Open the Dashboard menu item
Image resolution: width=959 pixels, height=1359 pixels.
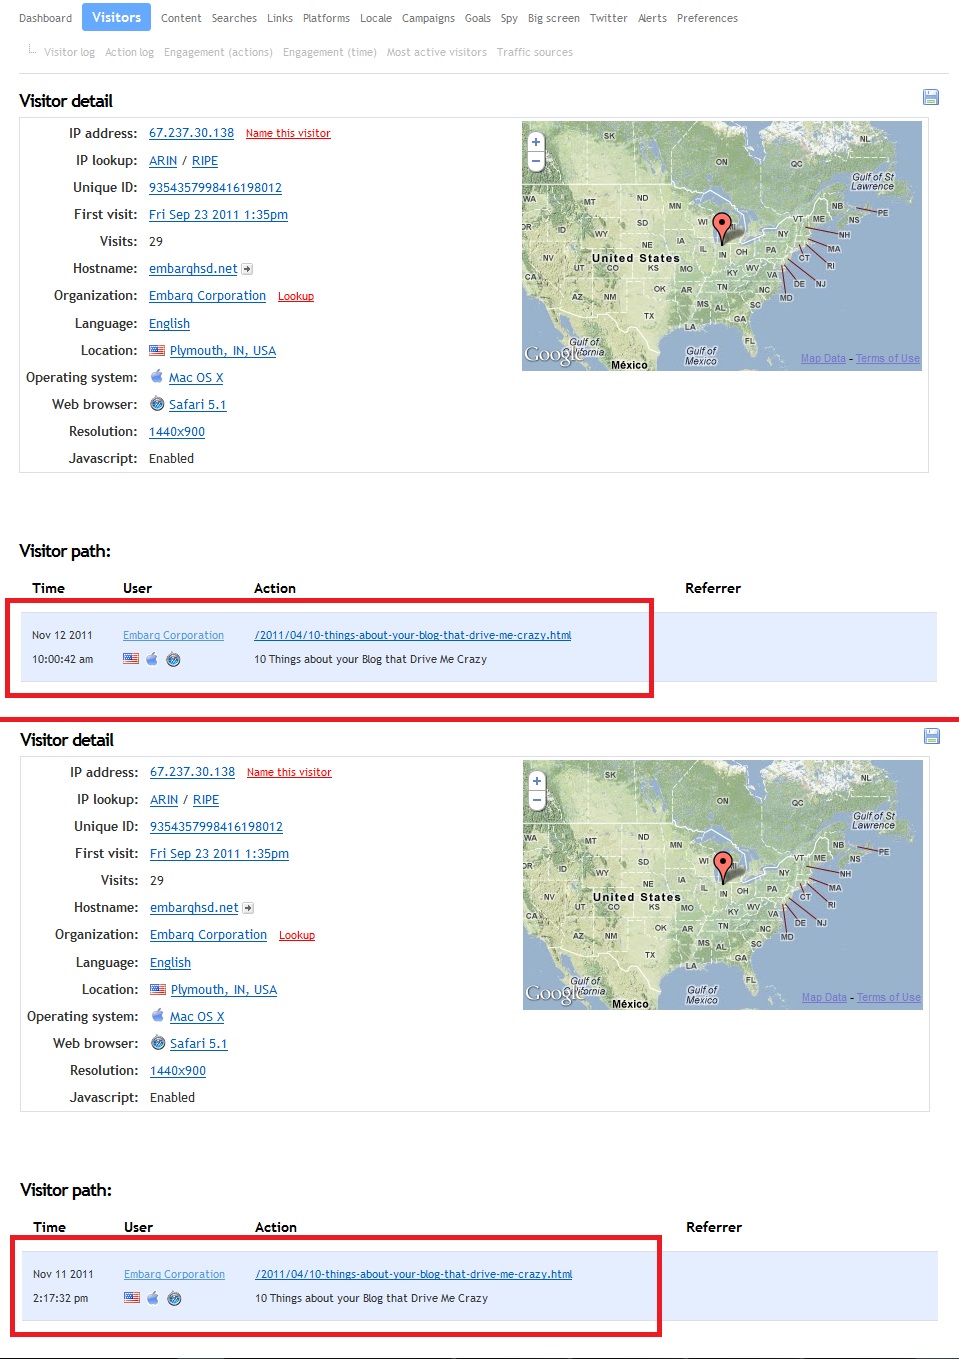click(45, 18)
